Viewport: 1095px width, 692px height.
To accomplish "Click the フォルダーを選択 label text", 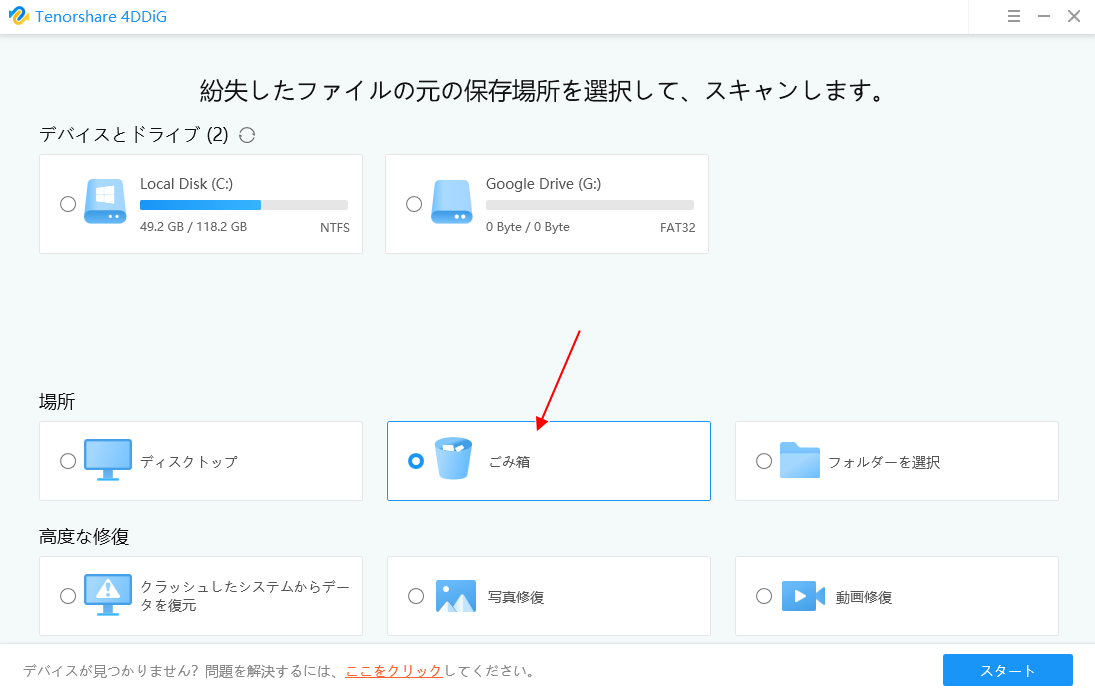I will click(x=884, y=462).
